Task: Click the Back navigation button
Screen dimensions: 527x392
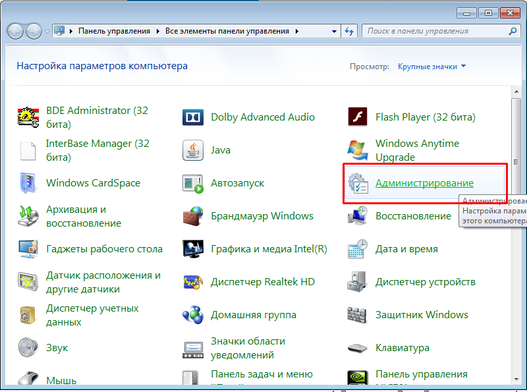Action: tap(15, 31)
